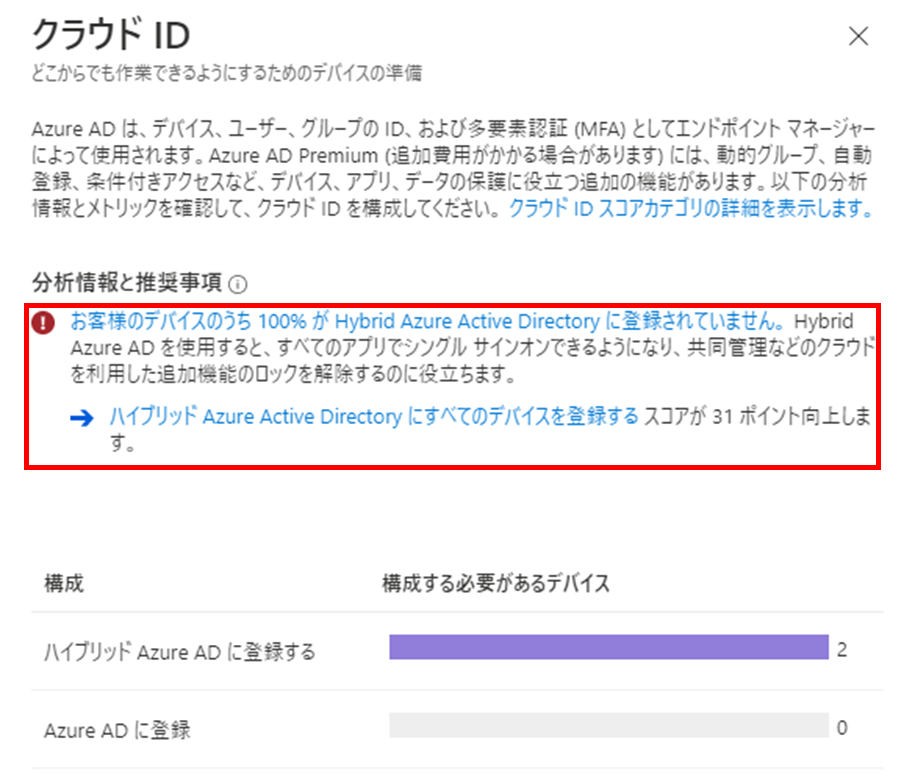This screenshot has height=783, width=904.
Task: Click the クラウド ID title heading
Action: pos(111,33)
